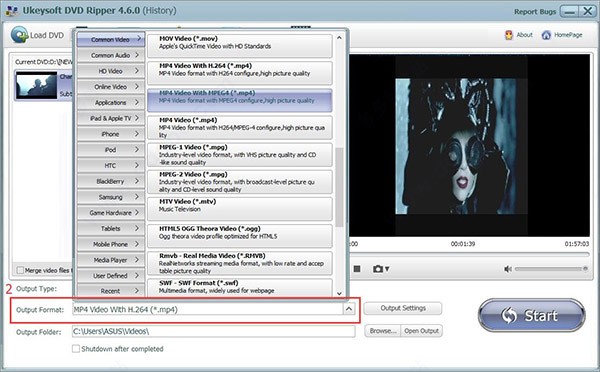Click the scroll-down arrow in the format list

(339, 293)
